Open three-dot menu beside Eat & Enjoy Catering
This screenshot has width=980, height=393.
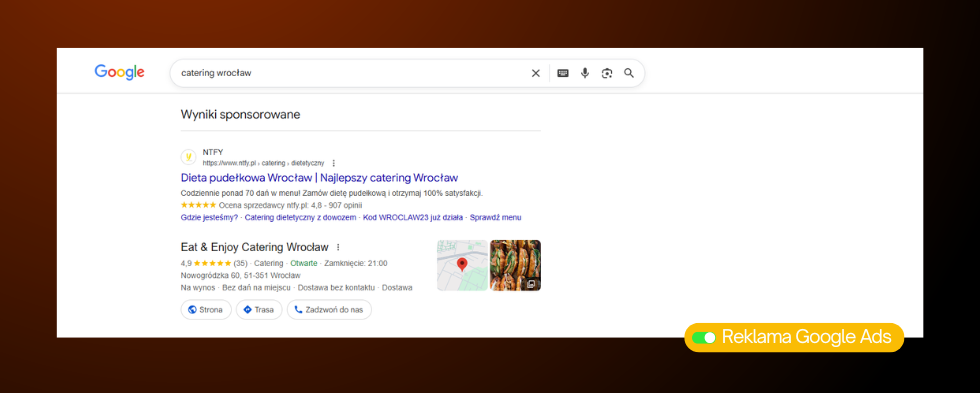pyautogui.click(x=338, y=247)
